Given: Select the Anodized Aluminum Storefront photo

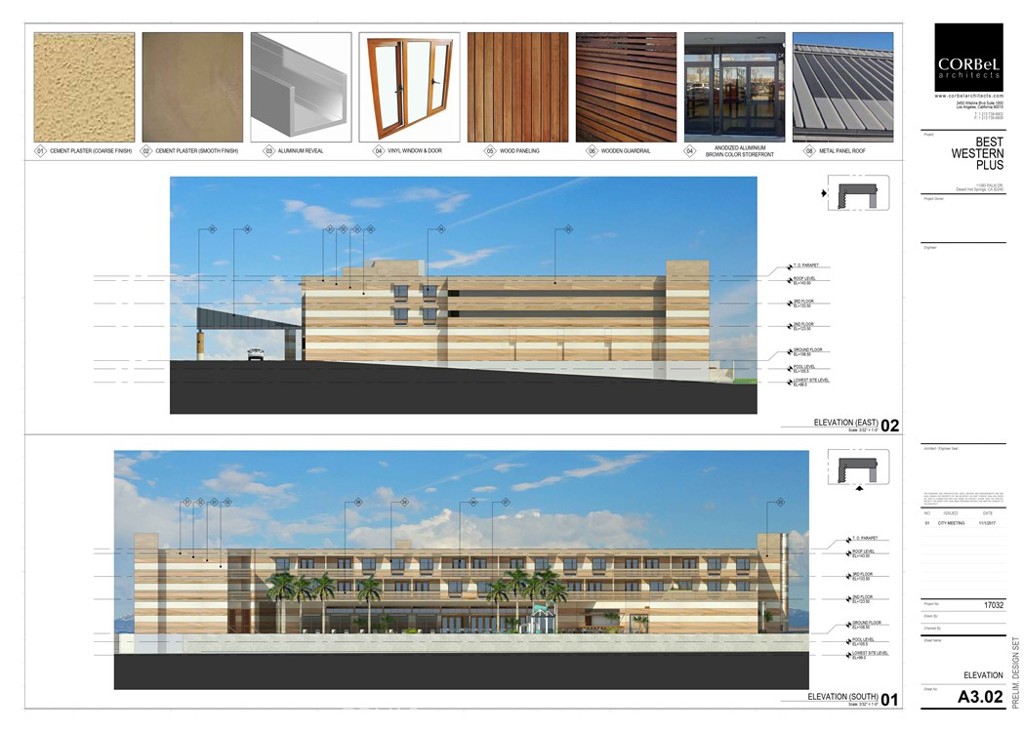Looking at the screenshot, I should [x=734, y=87].
